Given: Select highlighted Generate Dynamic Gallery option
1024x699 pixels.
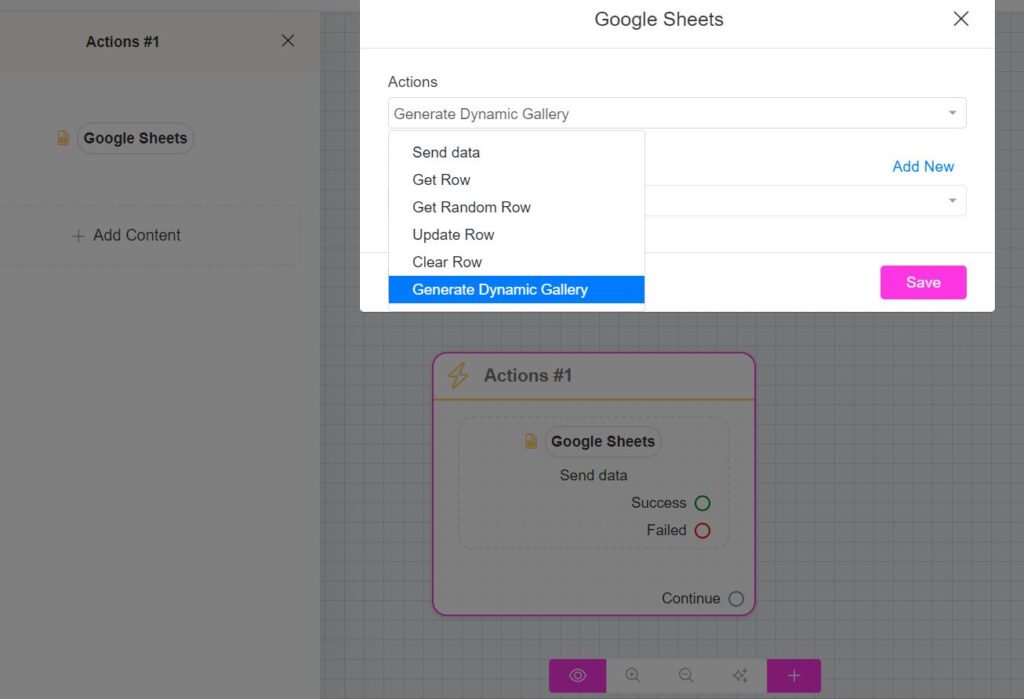Looking at the screenshot, I should pyautogui.click(x=516, y=289).
